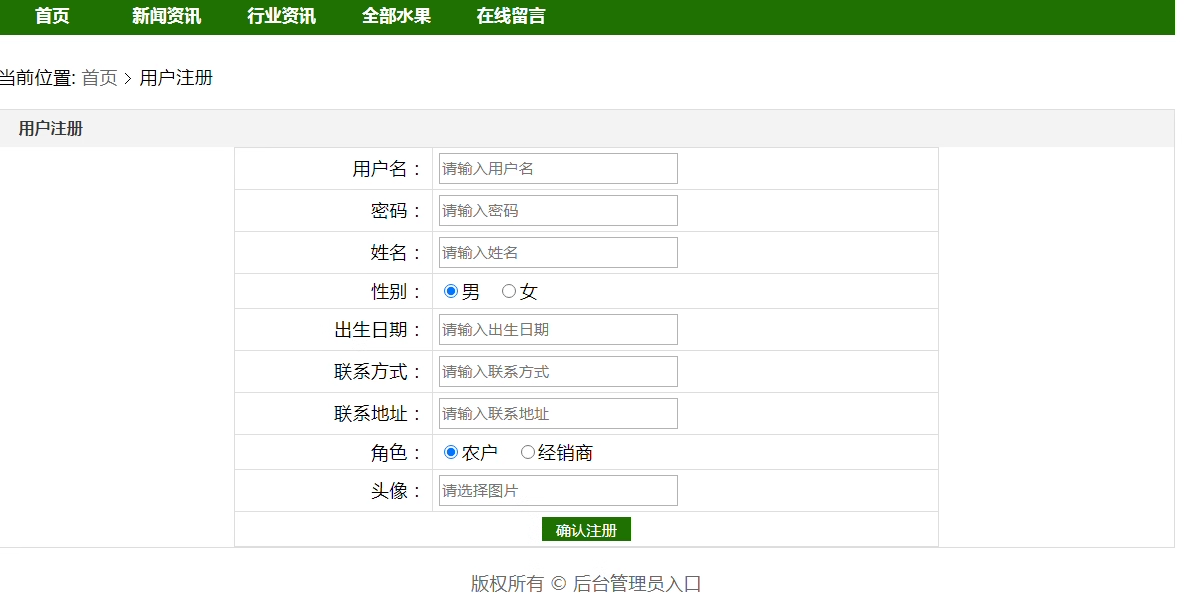Screen dimensions: 1199x612
Task: Choose the 女 gender radio button
Action: coord(509,292)
